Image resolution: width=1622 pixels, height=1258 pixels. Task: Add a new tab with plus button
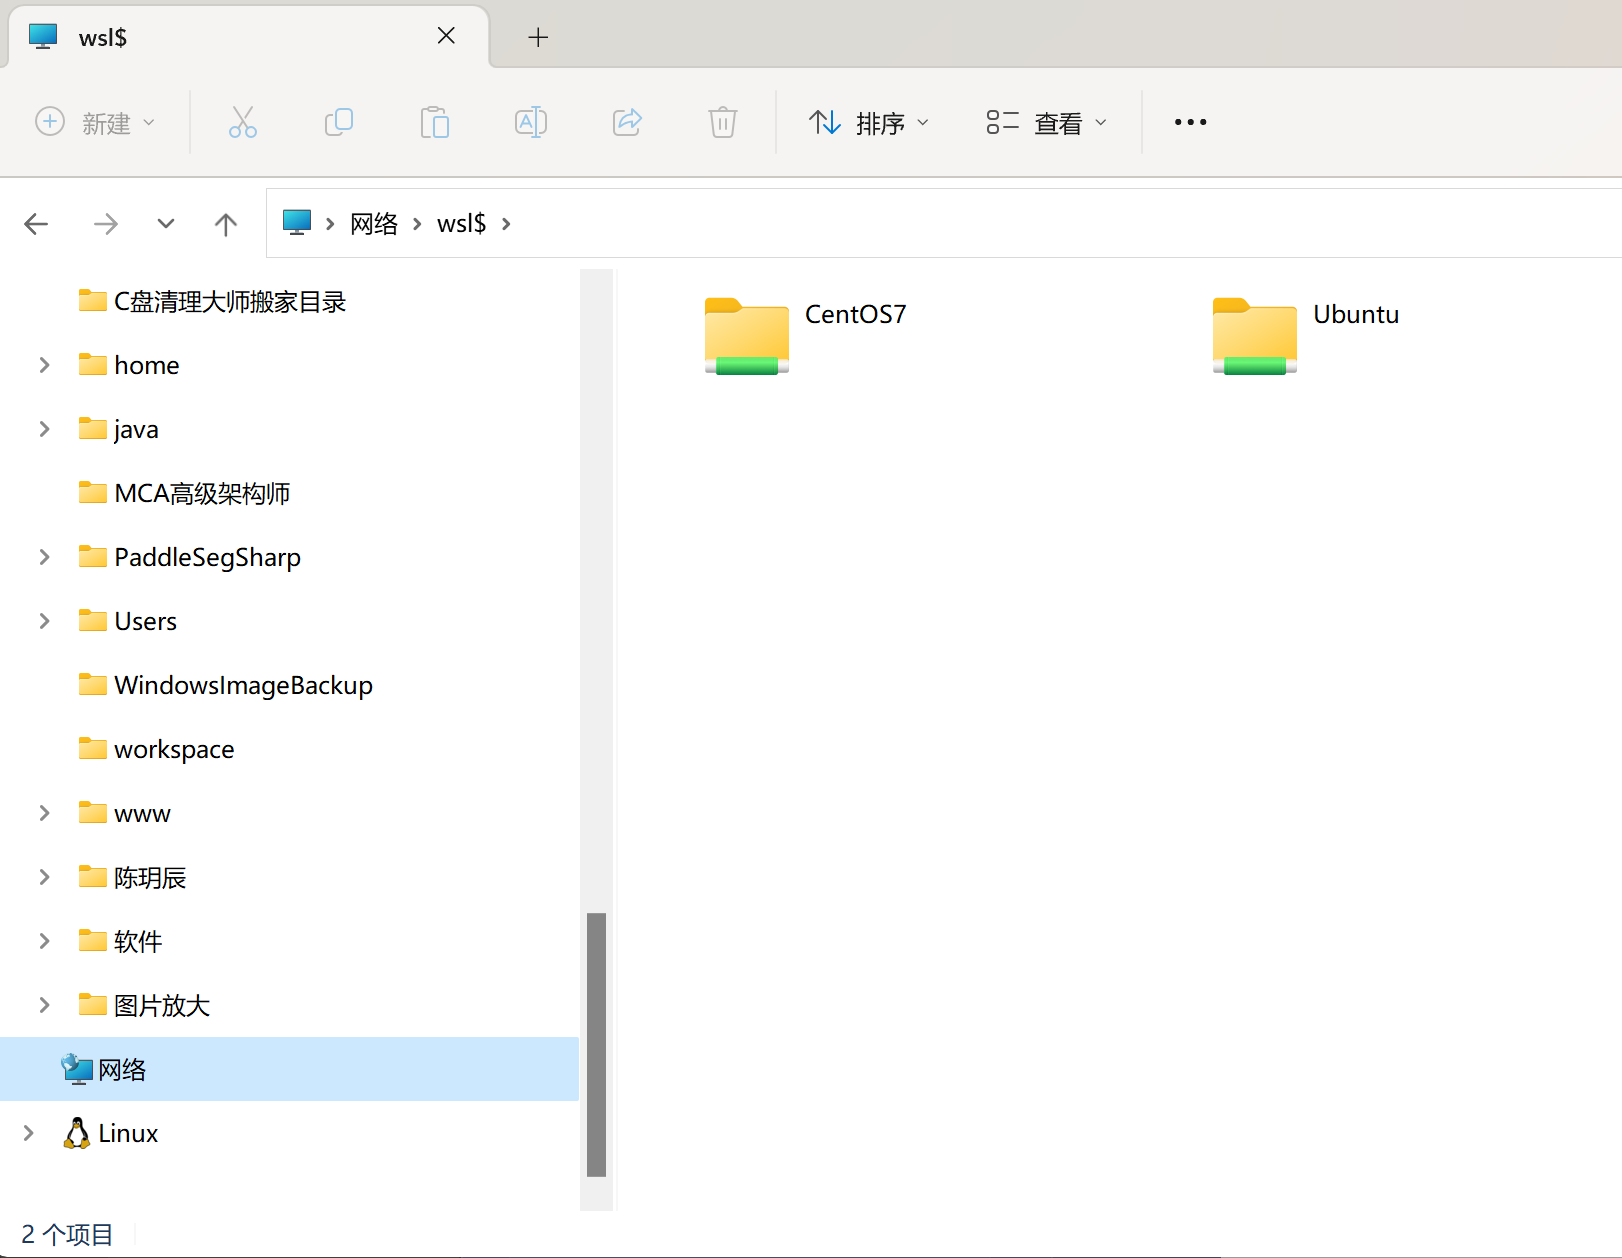(538, 37)
